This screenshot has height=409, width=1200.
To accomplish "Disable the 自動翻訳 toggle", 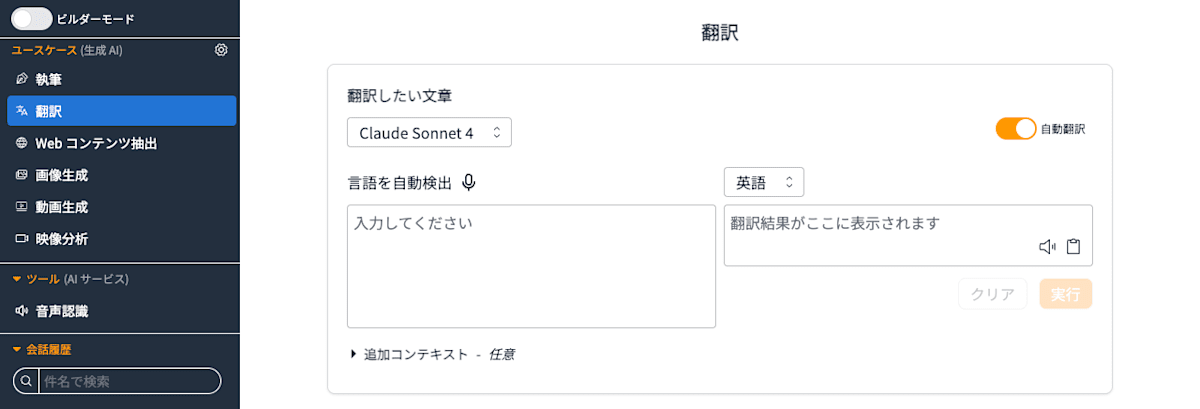I will [1015, 129].
